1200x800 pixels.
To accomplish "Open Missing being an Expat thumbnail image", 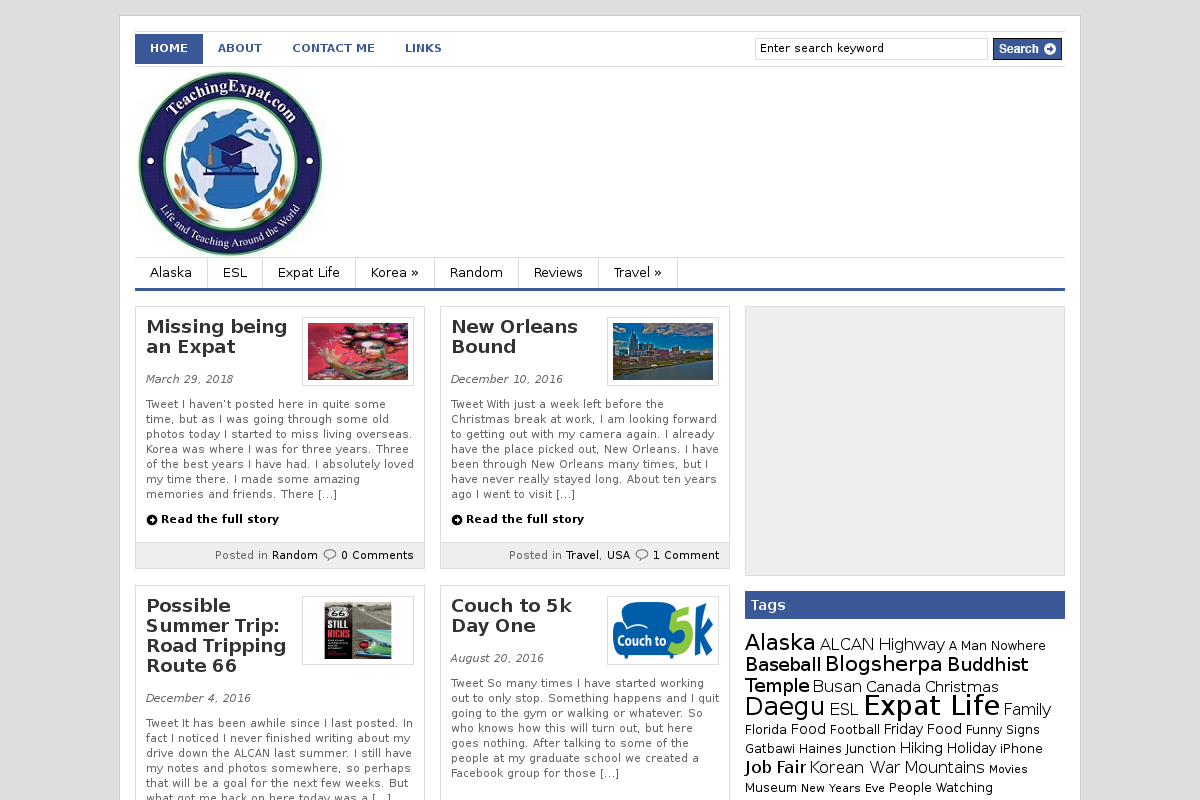I will (x=358, y=351).
